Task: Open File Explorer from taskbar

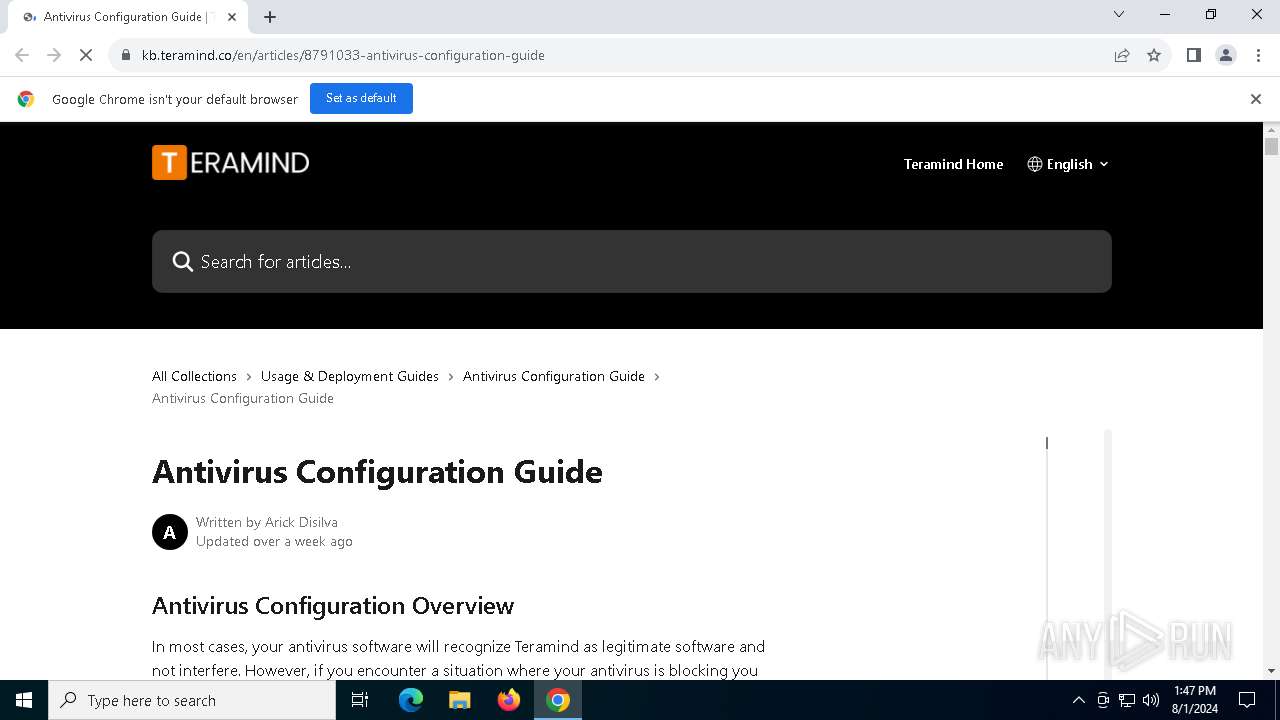Action: tap(460, 700)
